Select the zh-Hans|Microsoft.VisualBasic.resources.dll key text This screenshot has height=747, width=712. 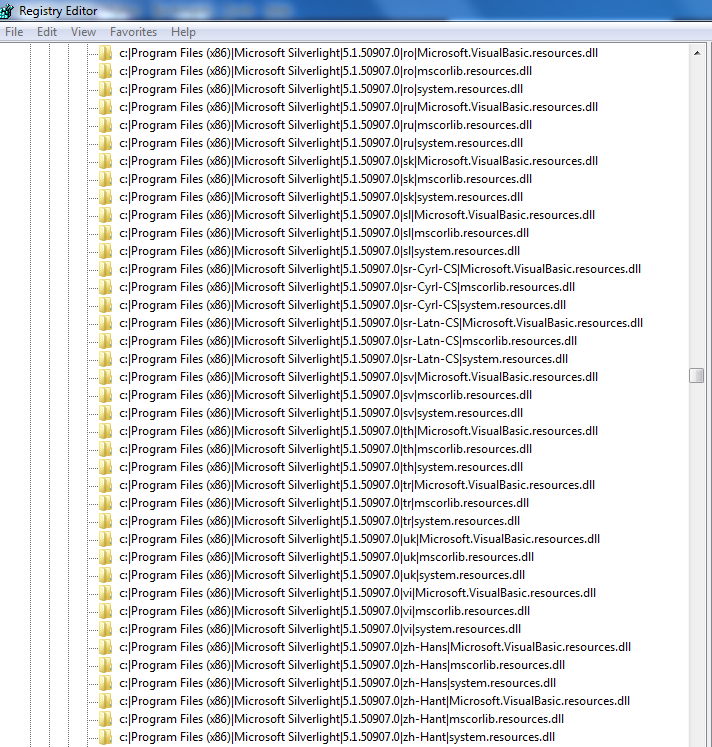(375, 647)
